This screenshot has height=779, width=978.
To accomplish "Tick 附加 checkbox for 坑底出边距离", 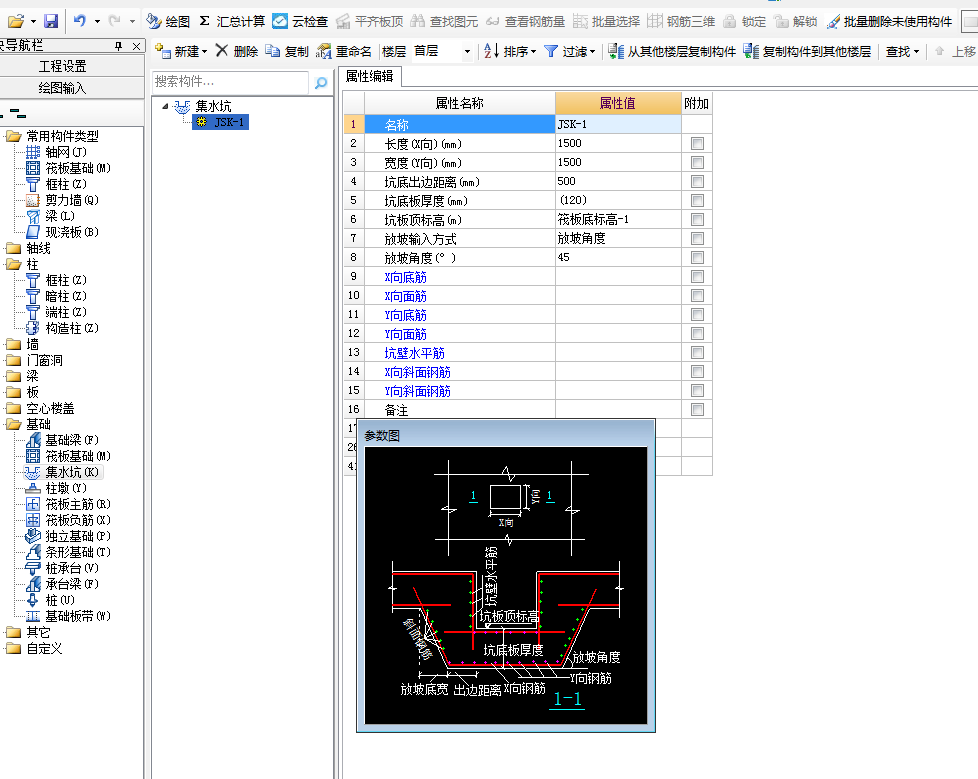I will 697,181.
